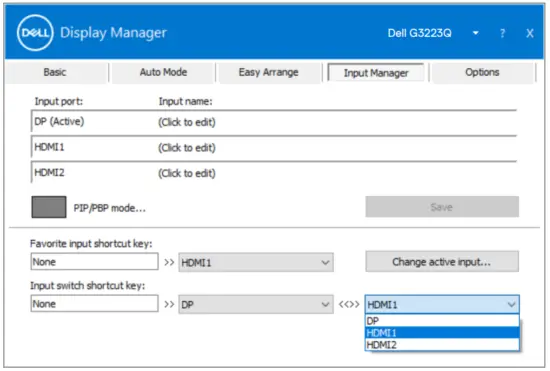This screenshot has width=550, height=371.
Task: Edit the input name for DP (Active)
Action: (x=187, y=122)
